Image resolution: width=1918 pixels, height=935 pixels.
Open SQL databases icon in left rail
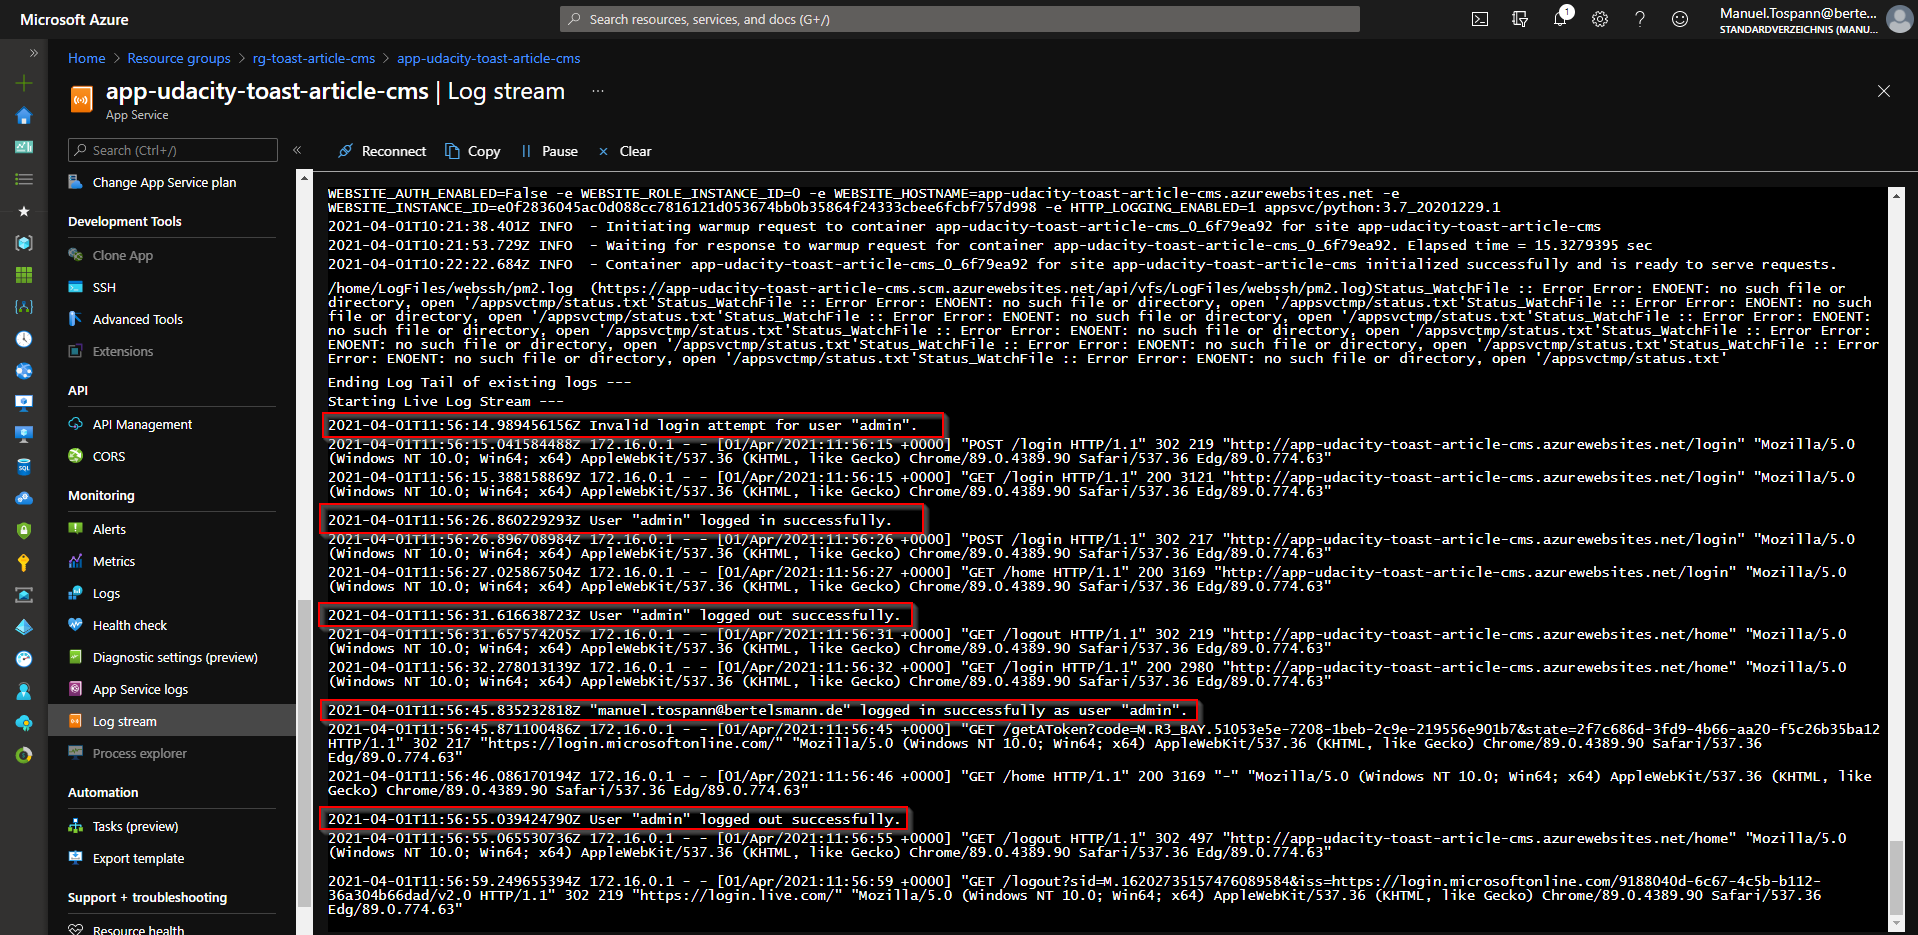pos(24,467)
